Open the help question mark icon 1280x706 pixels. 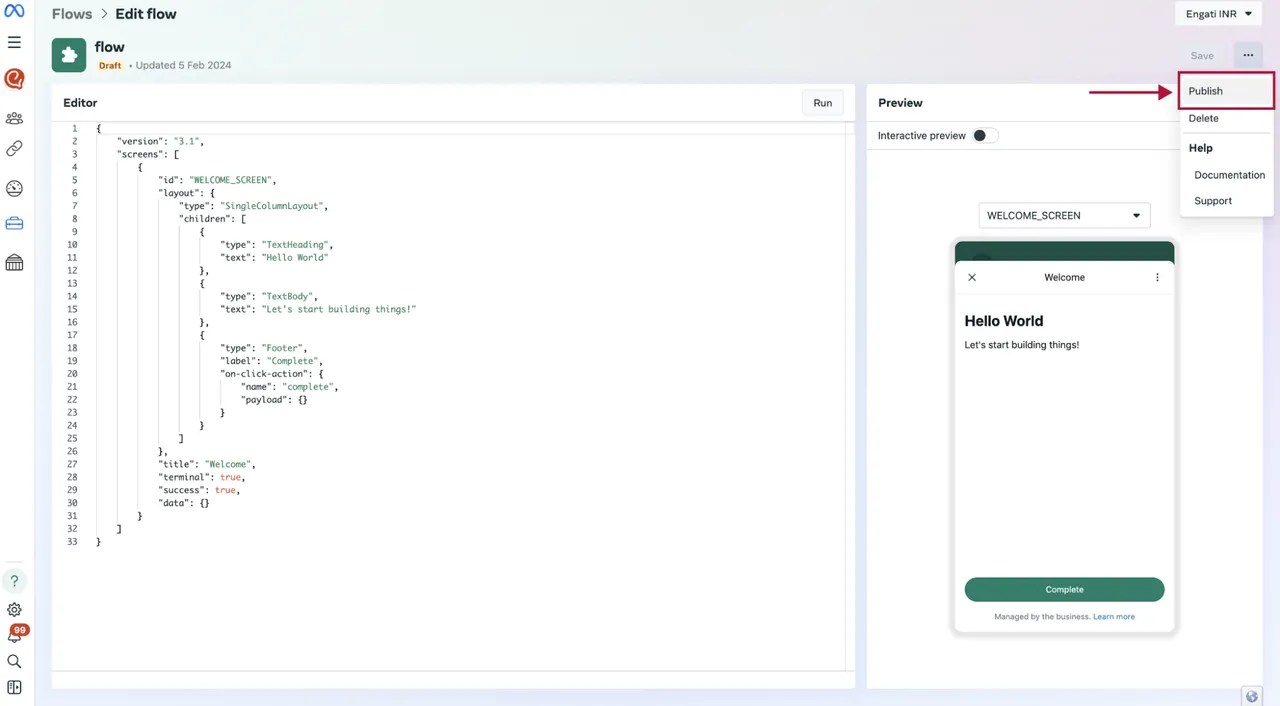[x=14, y=580]
